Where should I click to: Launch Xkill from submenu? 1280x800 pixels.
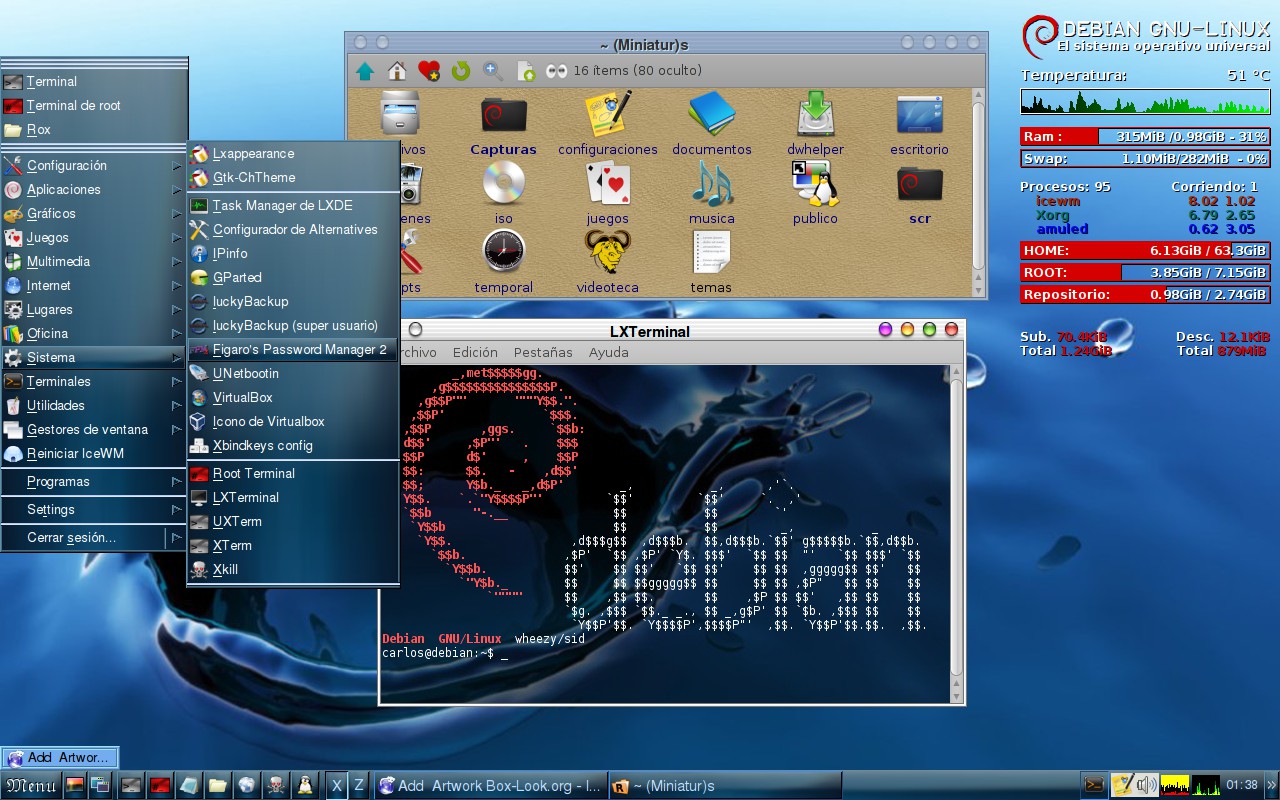click(293, 569)
